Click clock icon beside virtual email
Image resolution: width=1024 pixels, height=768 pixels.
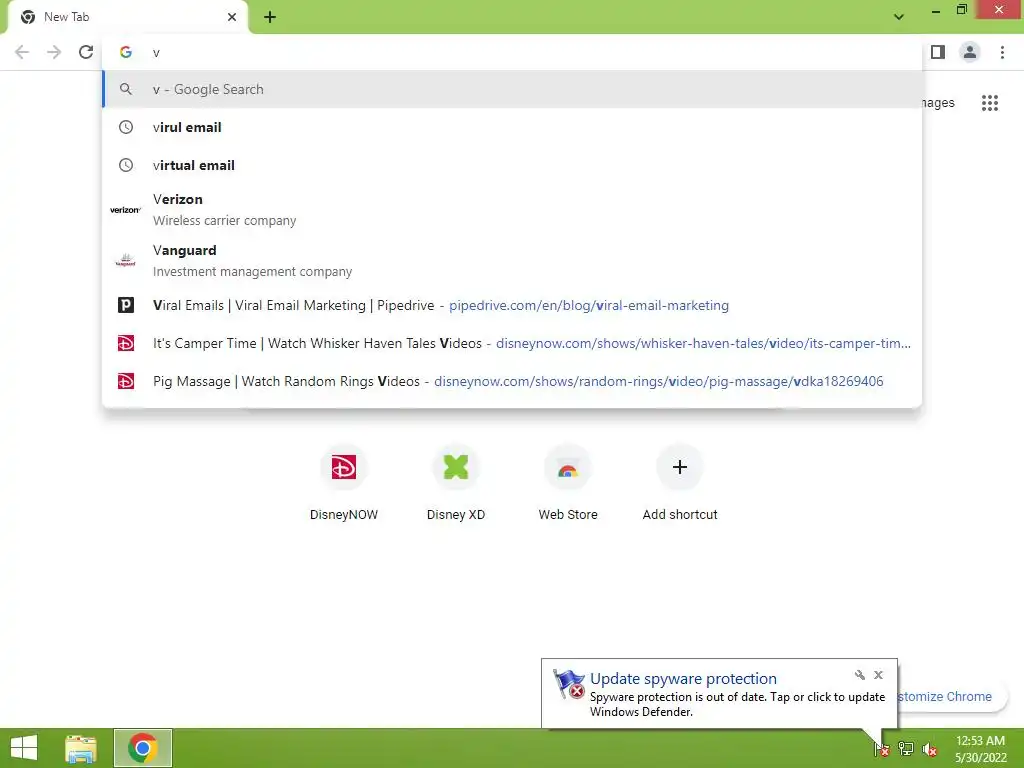point(125,165)
